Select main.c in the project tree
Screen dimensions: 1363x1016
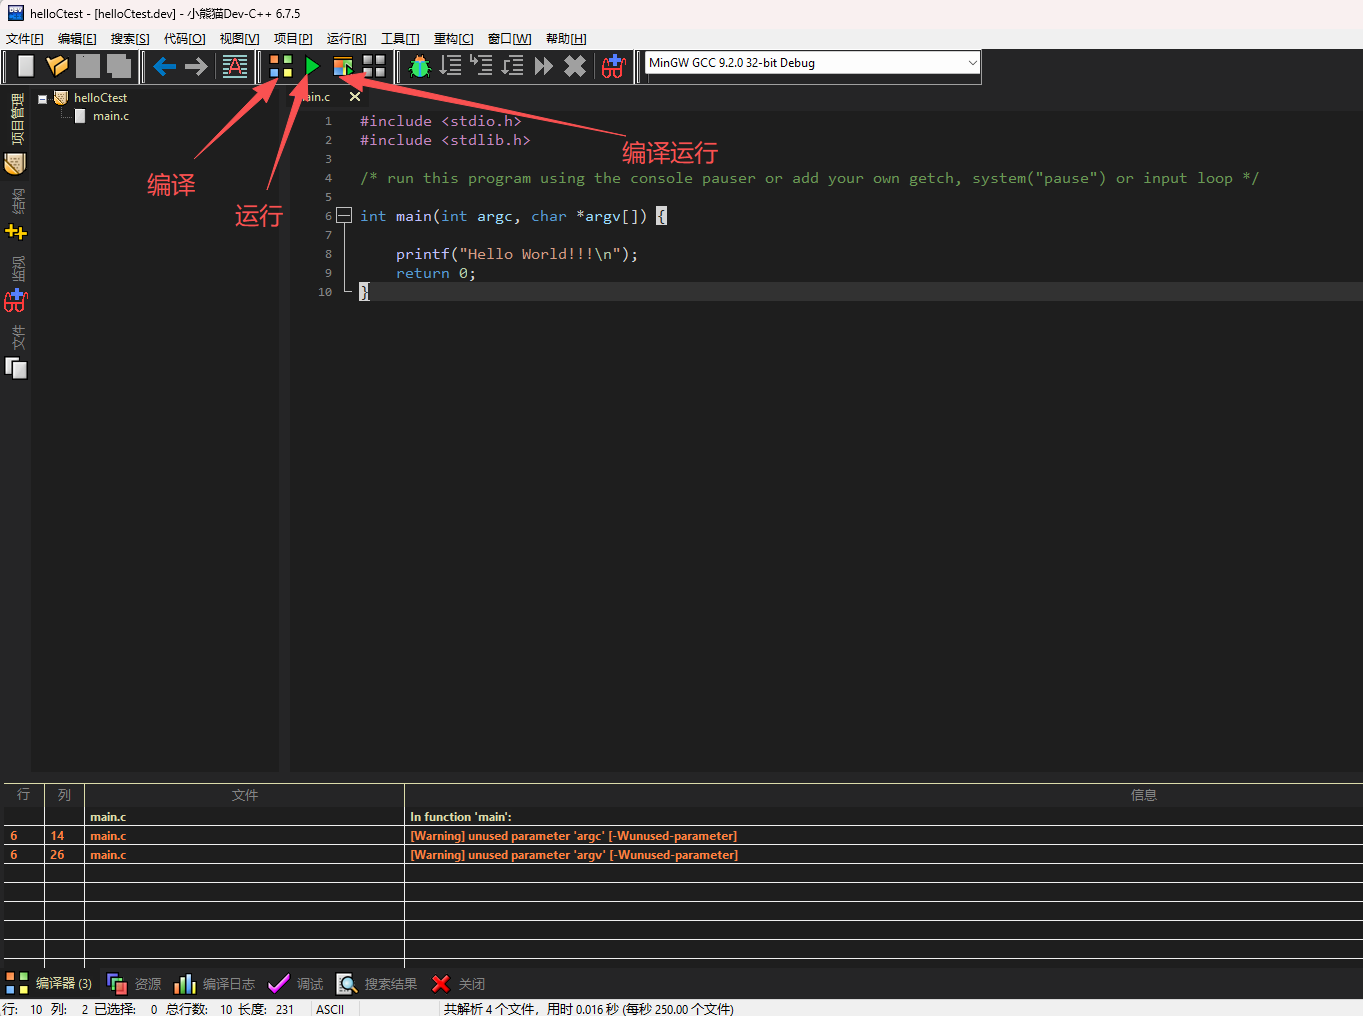click(111, 116)
